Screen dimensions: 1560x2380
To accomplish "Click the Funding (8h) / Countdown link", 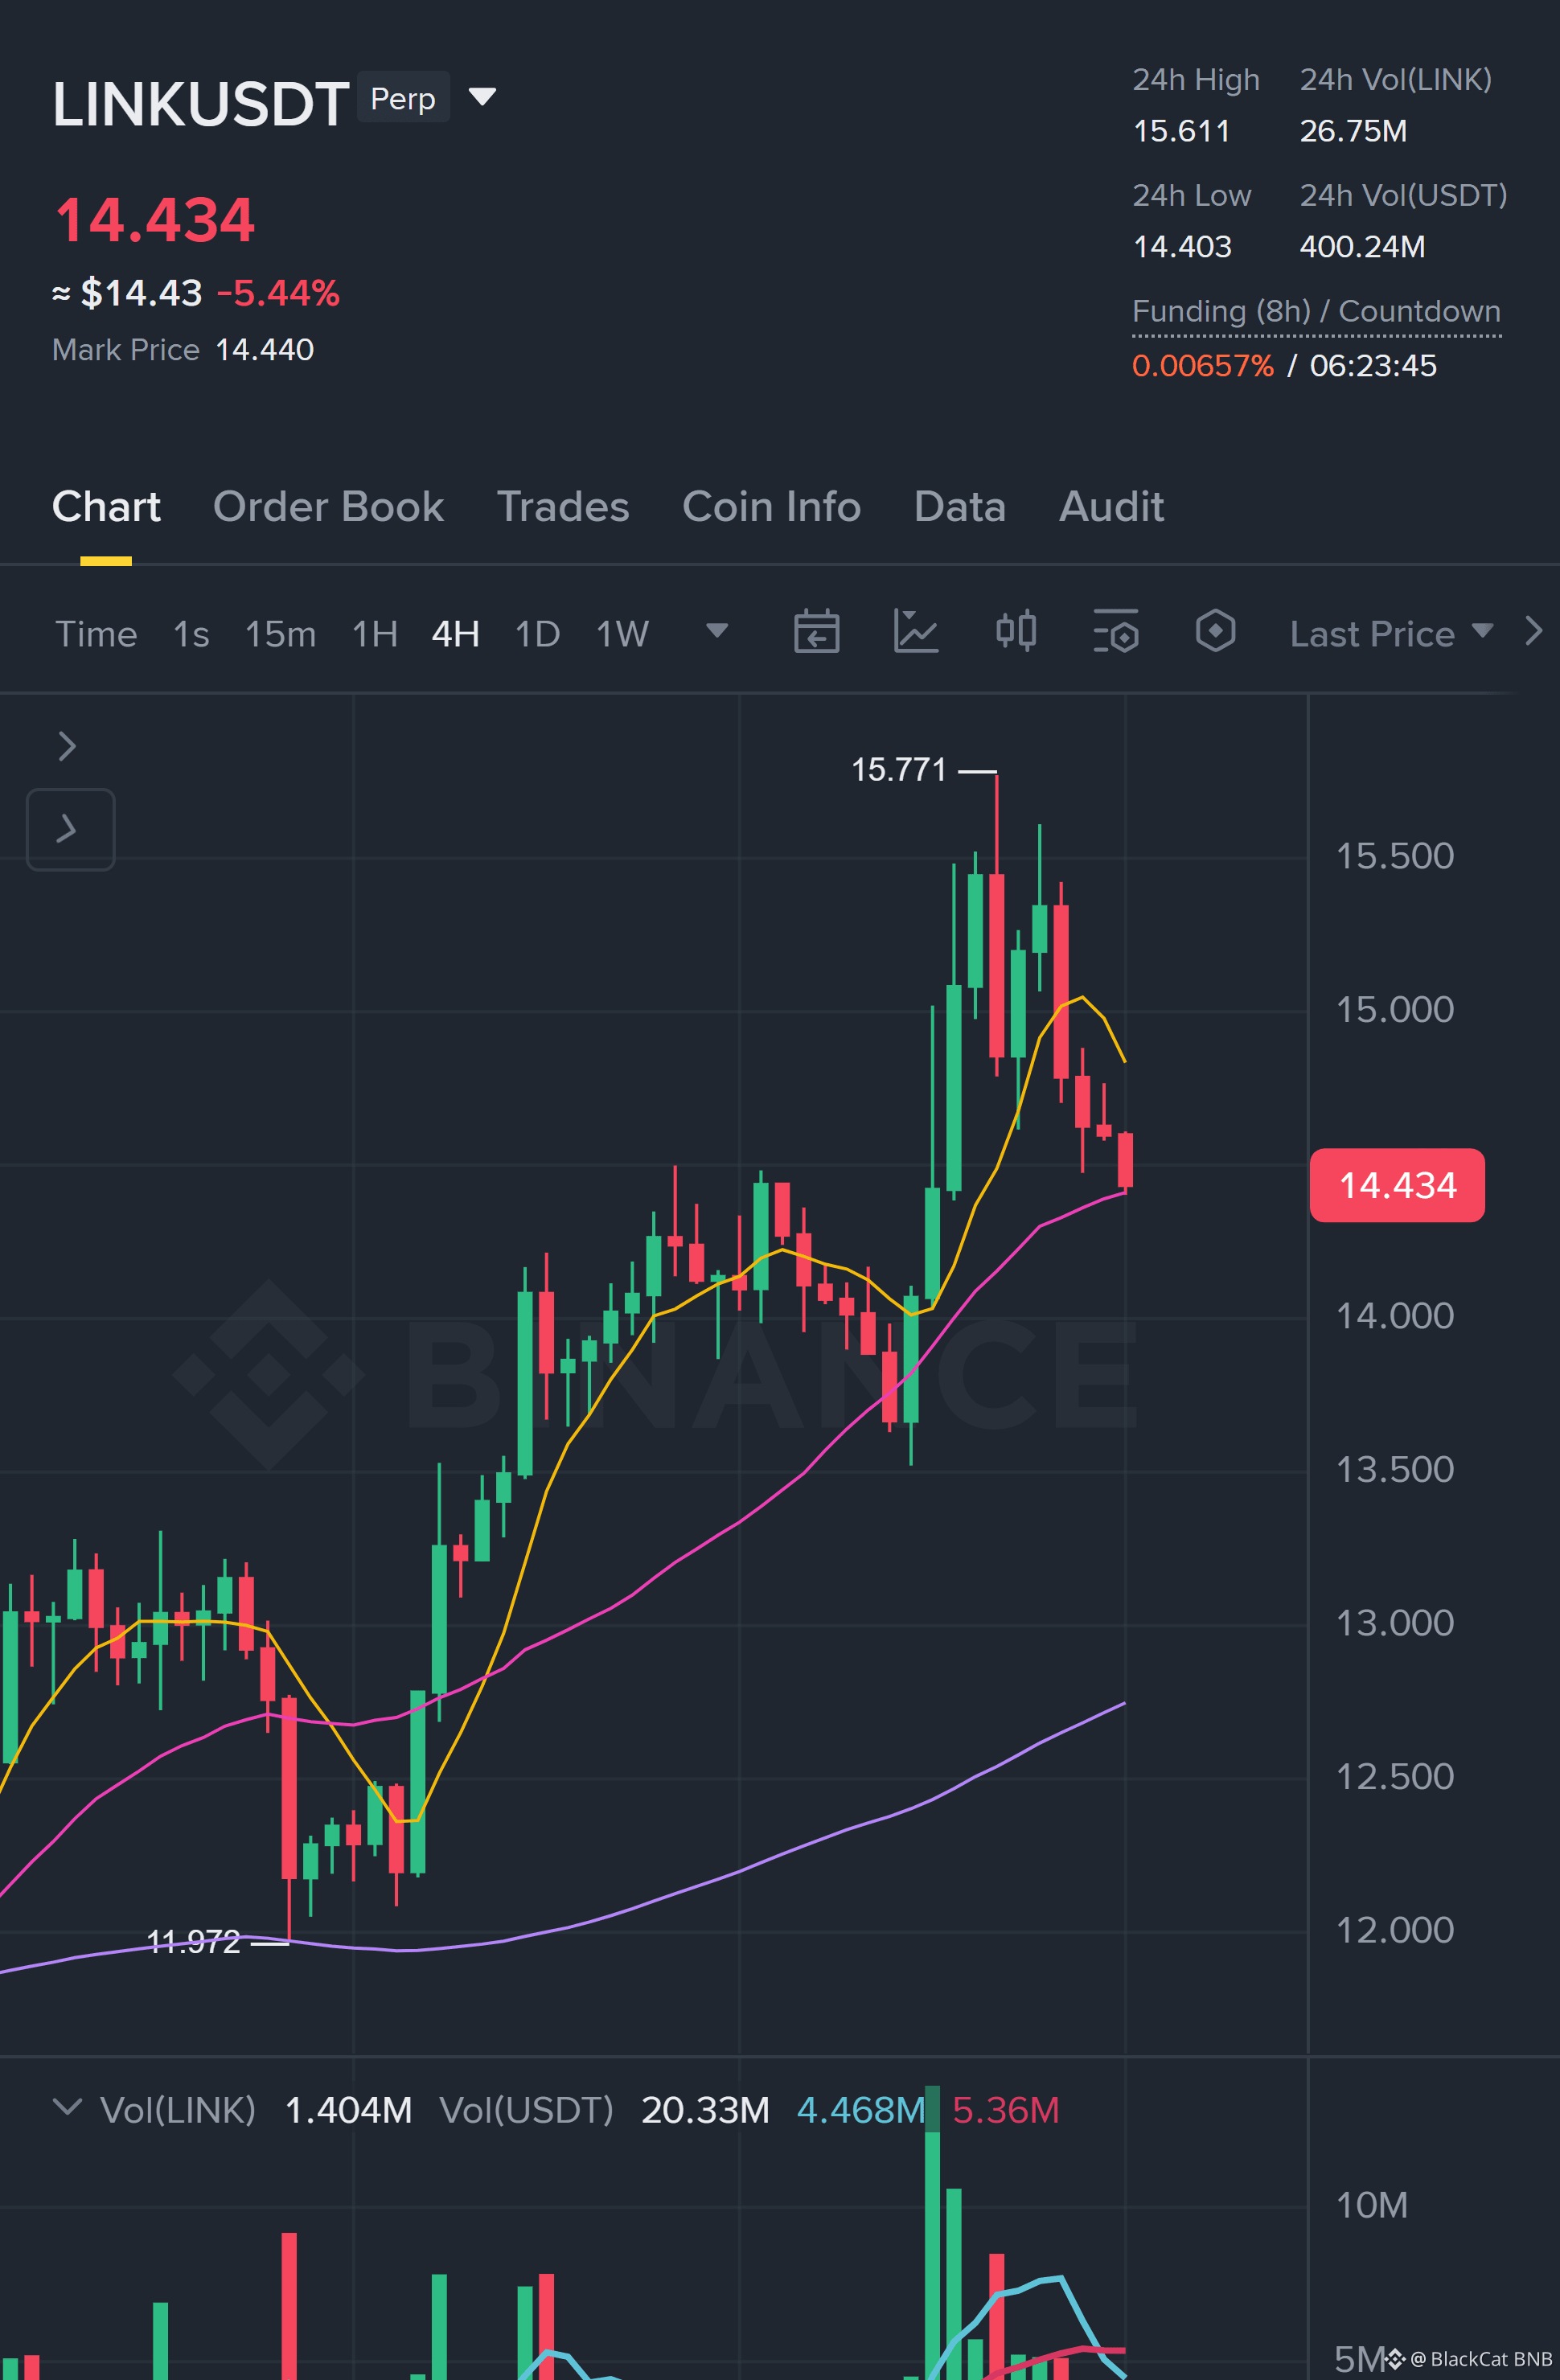I will tap(1316, 311).
